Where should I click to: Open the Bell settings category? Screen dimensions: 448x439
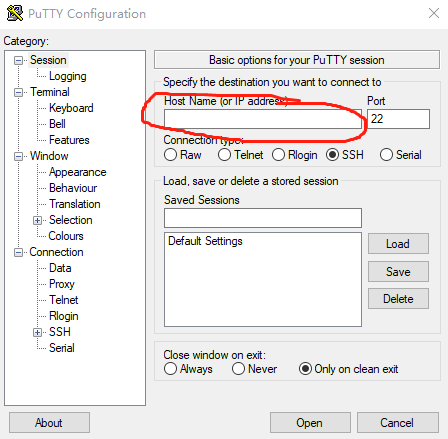pyautogui.click(x=57, y=124)
